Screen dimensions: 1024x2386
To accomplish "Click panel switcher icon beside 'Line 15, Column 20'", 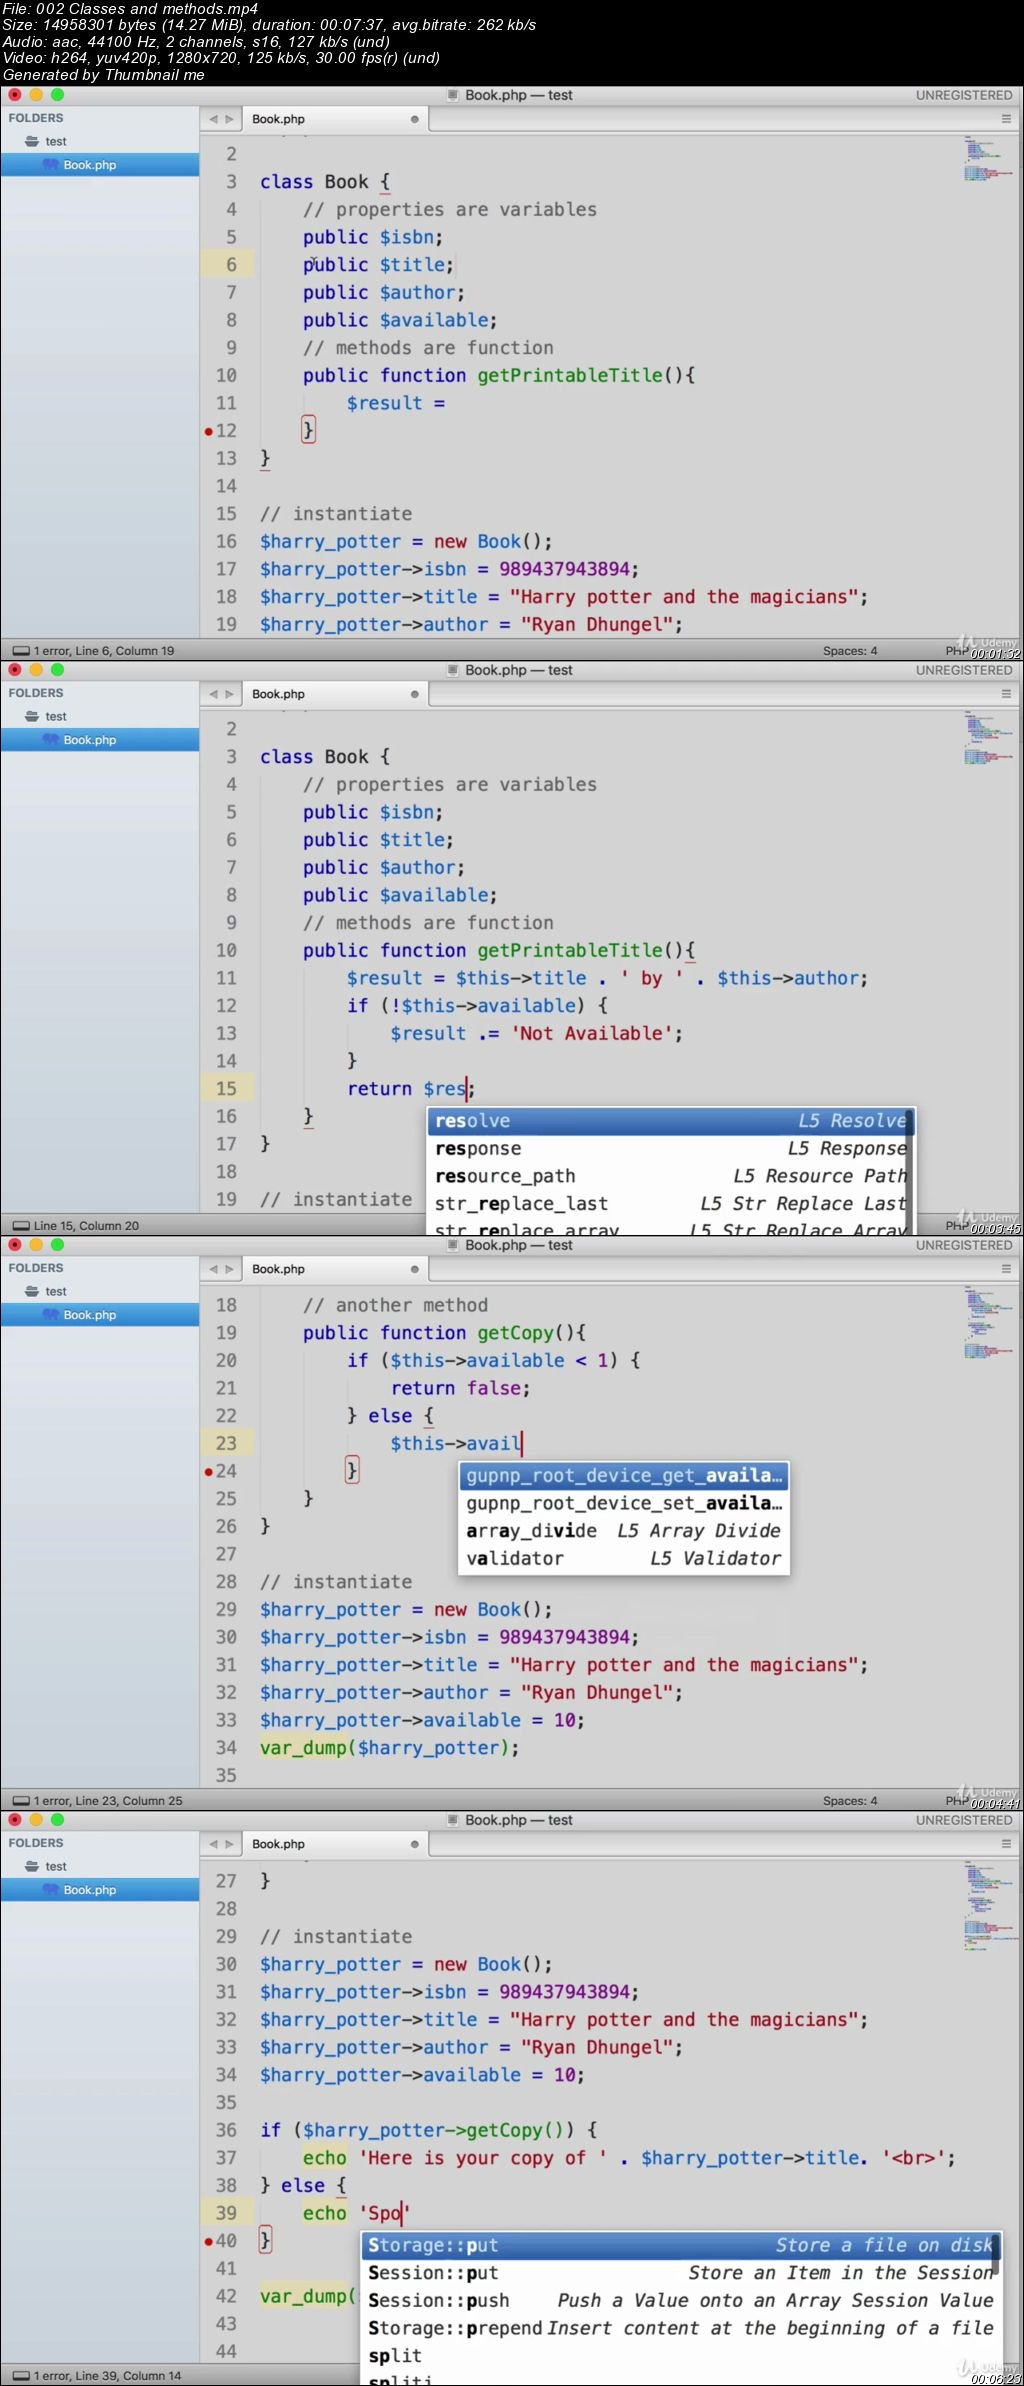I will (x=21, y=1225).
